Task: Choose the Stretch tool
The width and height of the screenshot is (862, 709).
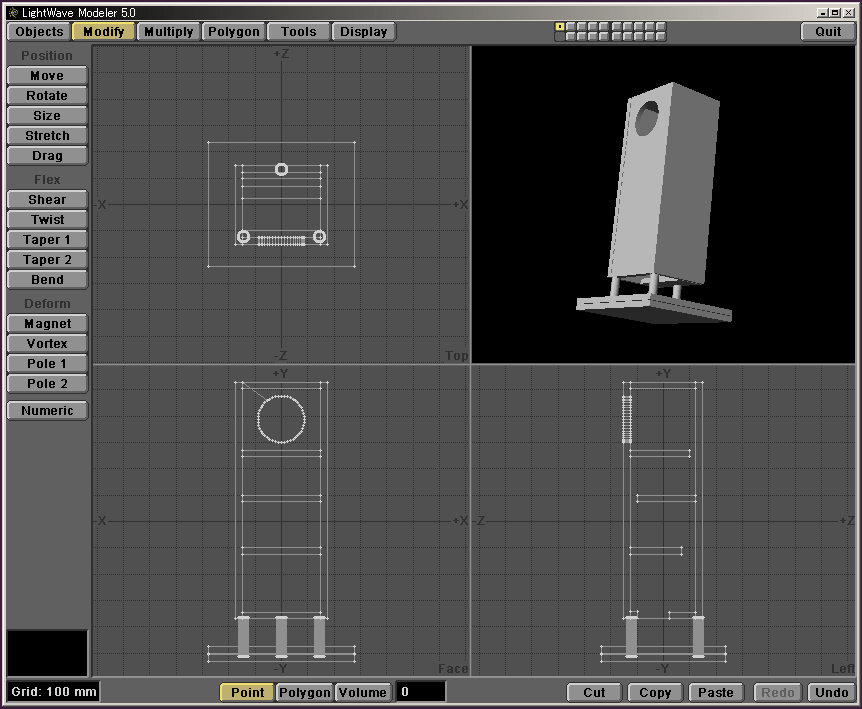Action: [47, 136]
